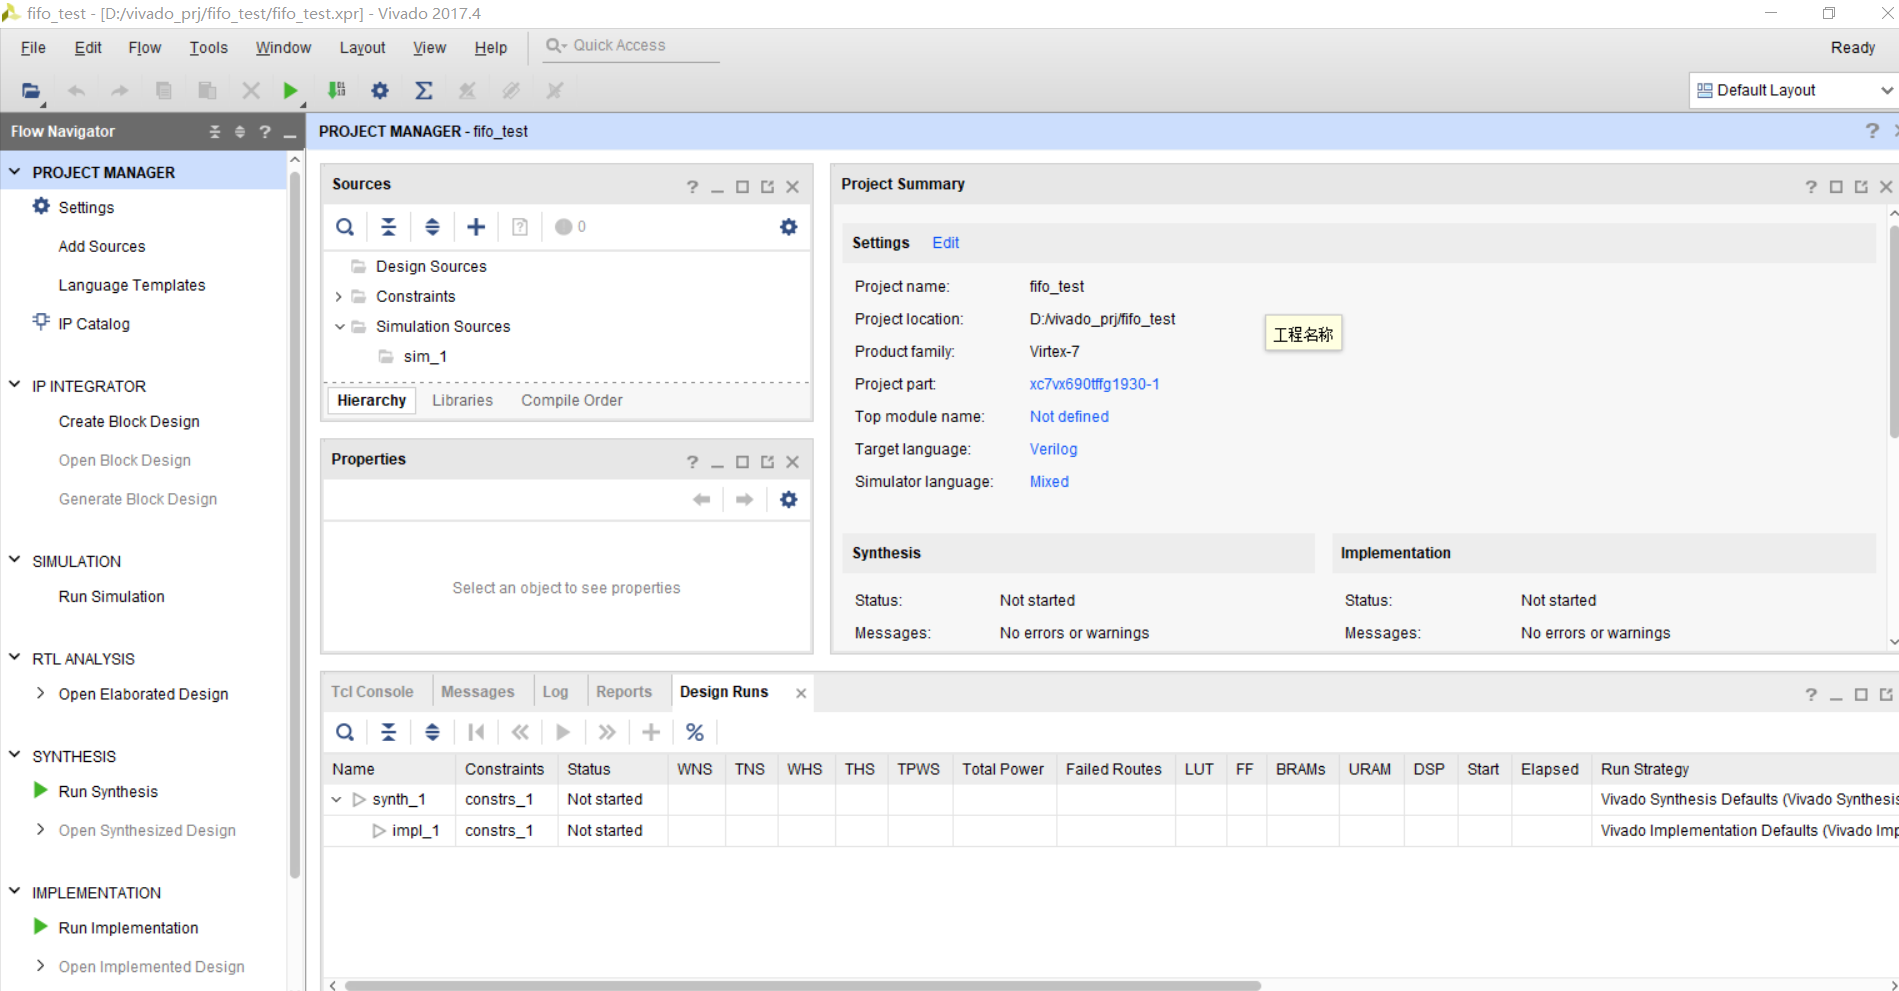Open the Flow menu
This screenshot has height=991, width=1899.
[145, 47]
